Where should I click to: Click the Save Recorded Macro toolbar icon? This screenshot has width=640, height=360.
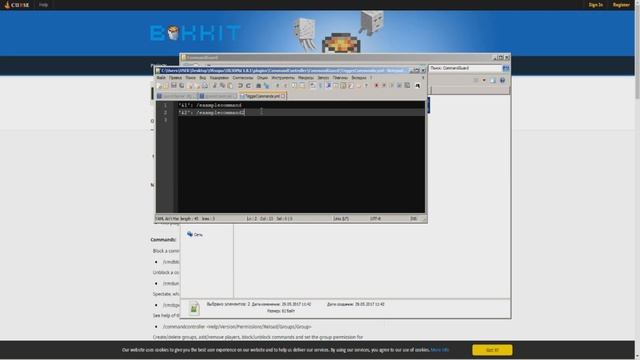tap(407, 86)
